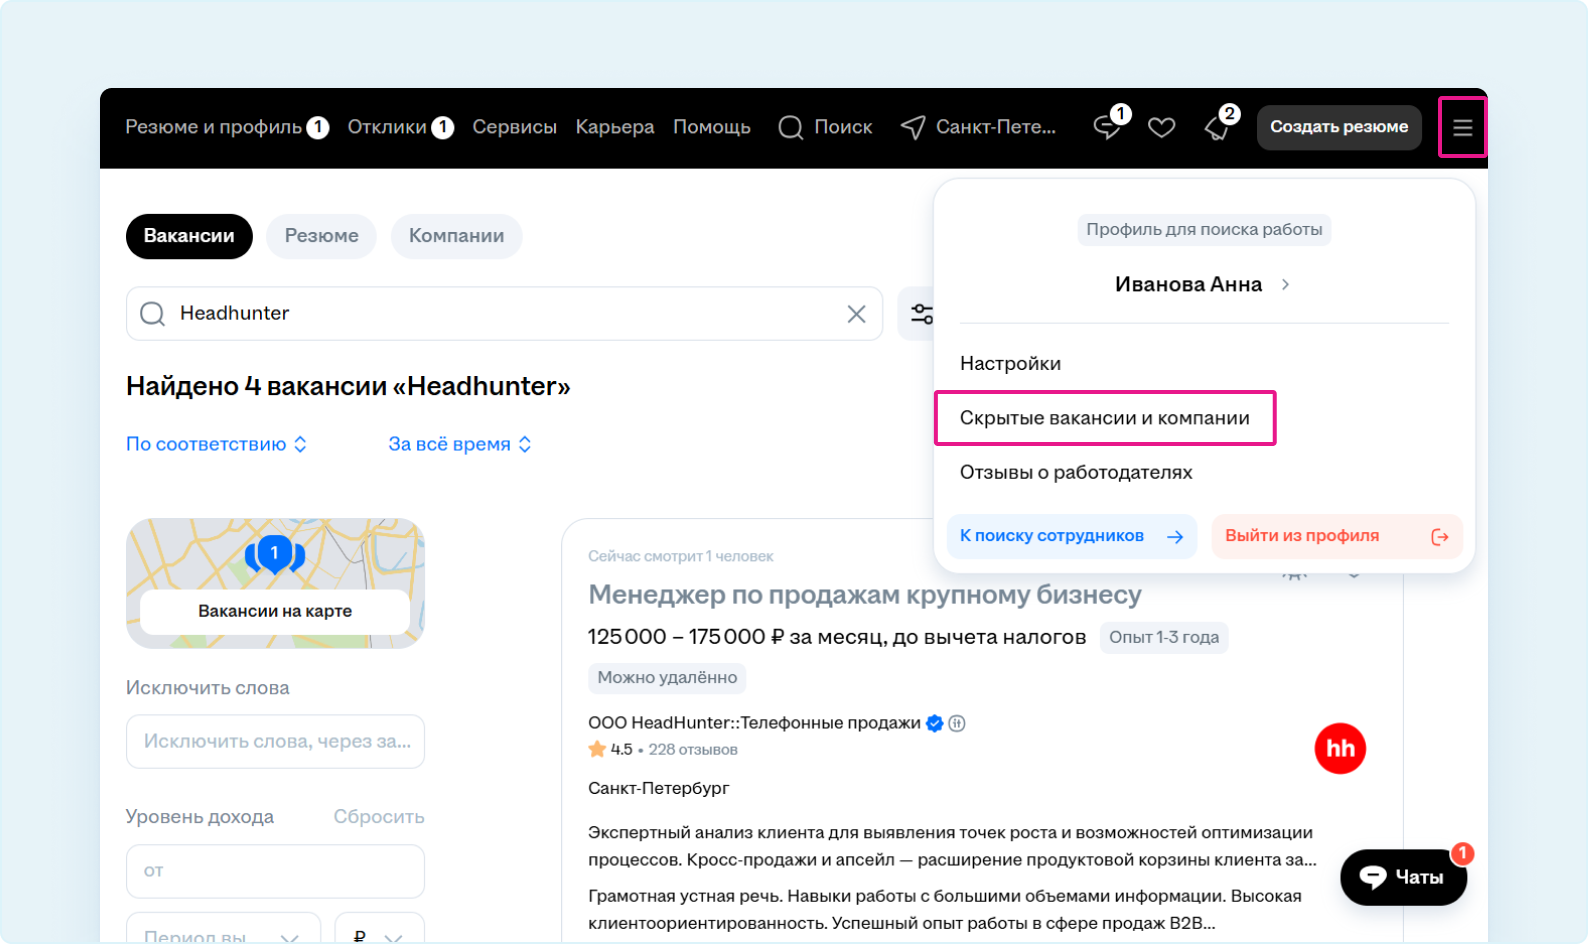1588x944 pixels.
Task: Open the hamburger menu icon
Action: pos(1462,127)
